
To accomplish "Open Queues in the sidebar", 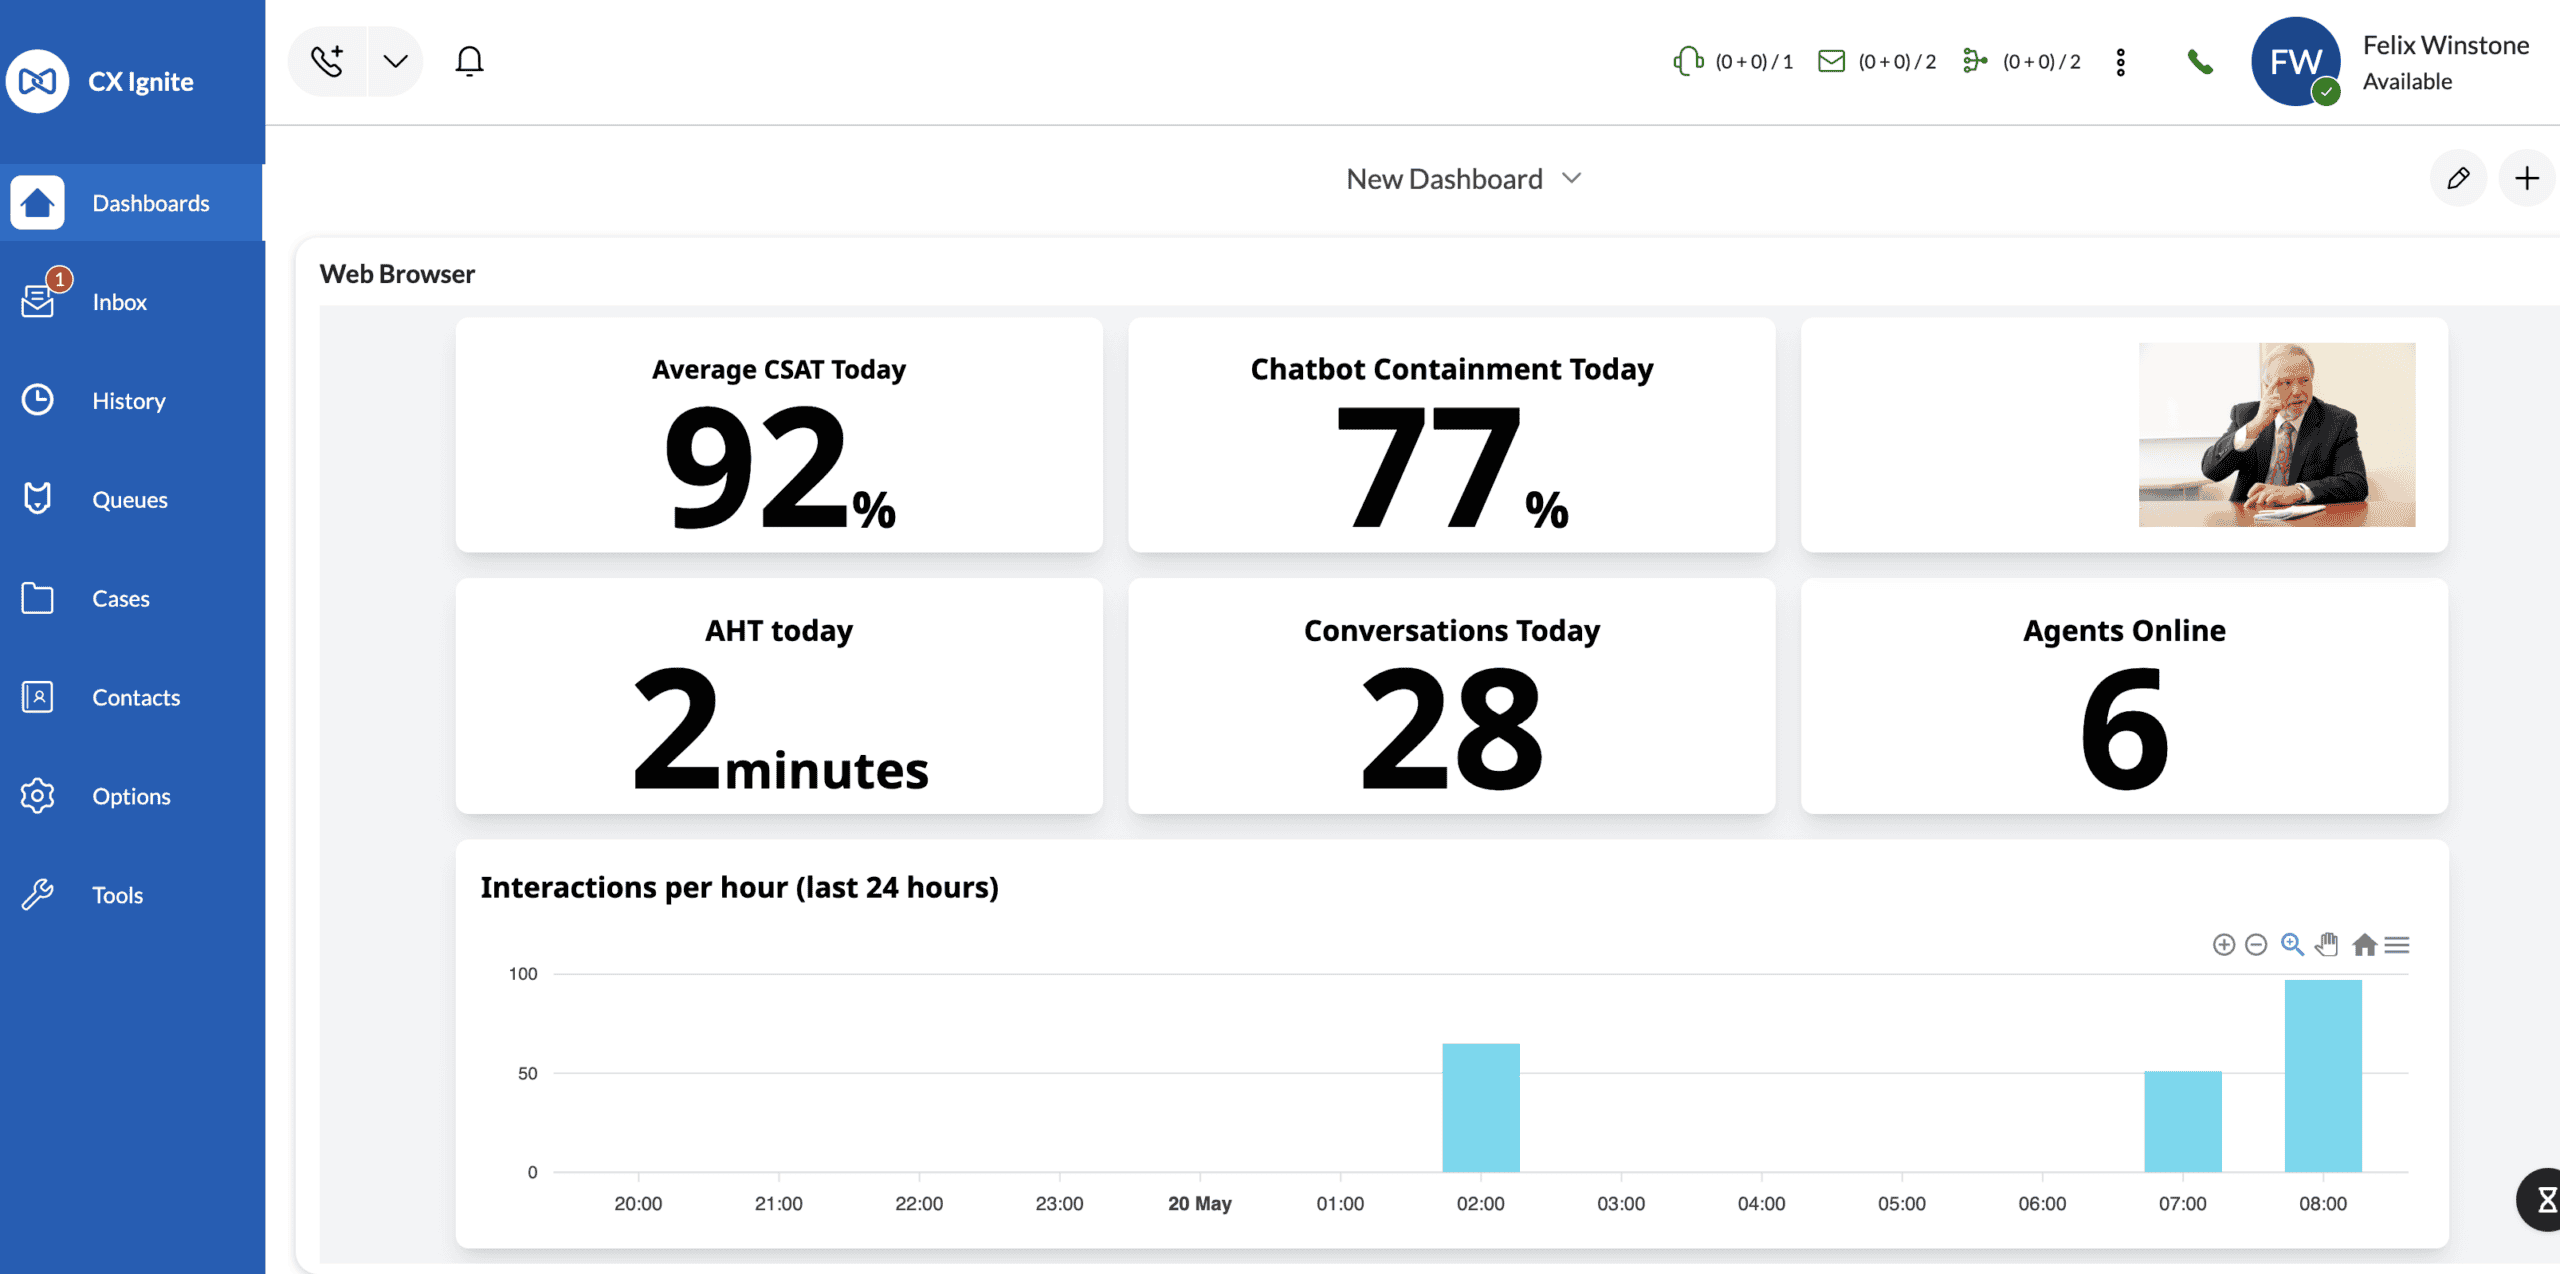I will 131,499.
